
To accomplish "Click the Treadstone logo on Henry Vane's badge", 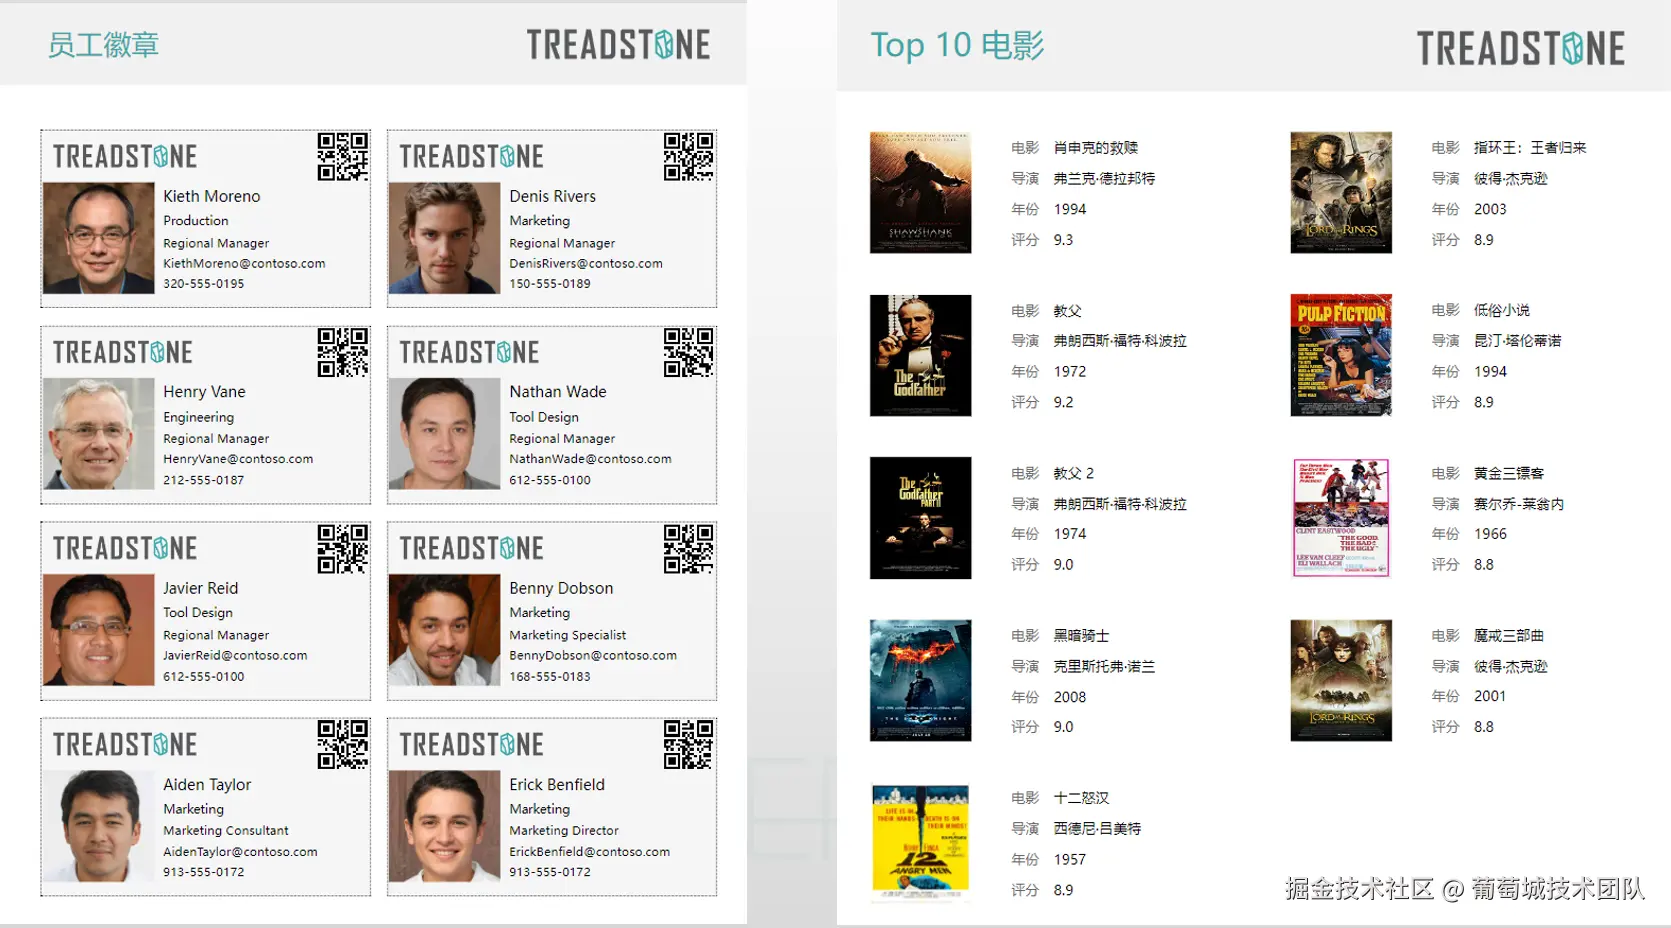I will coord(123,353).
